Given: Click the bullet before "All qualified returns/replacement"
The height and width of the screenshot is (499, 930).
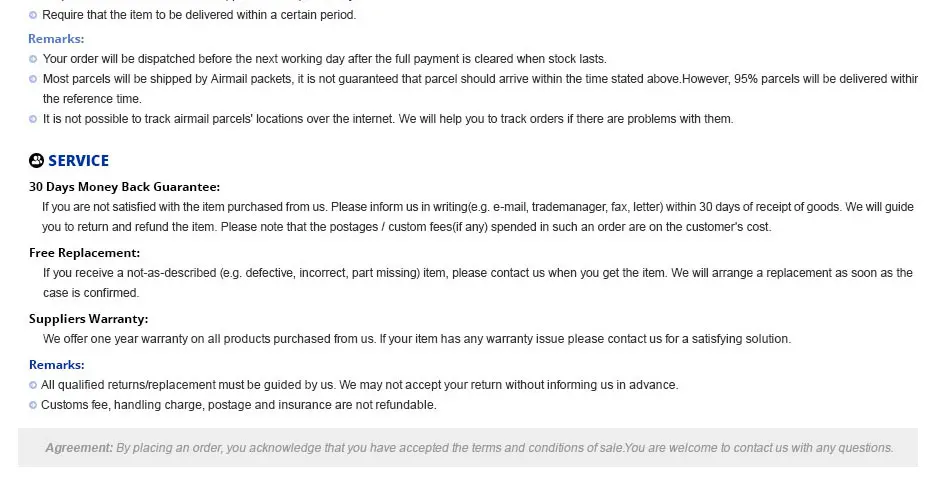Looking at the screenshot, I should point(34,385).
